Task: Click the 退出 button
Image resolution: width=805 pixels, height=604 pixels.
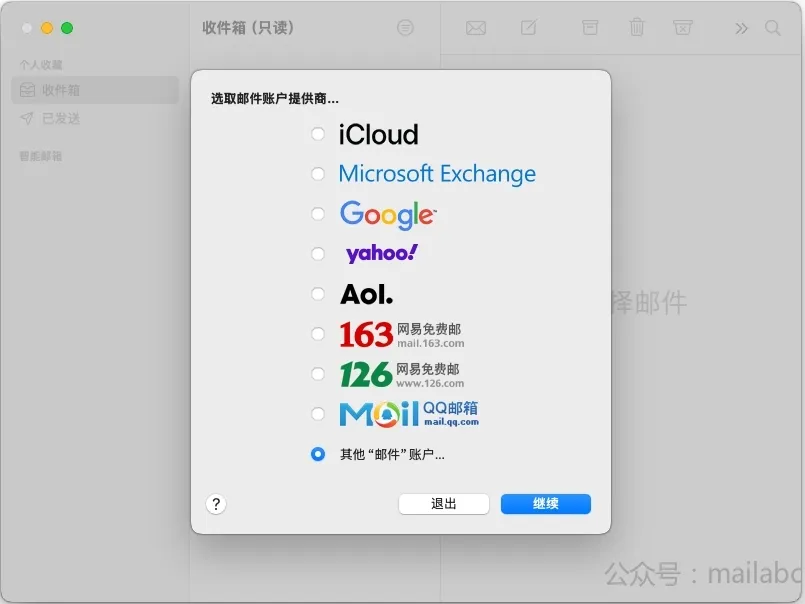Action: (x=444, y=504)
